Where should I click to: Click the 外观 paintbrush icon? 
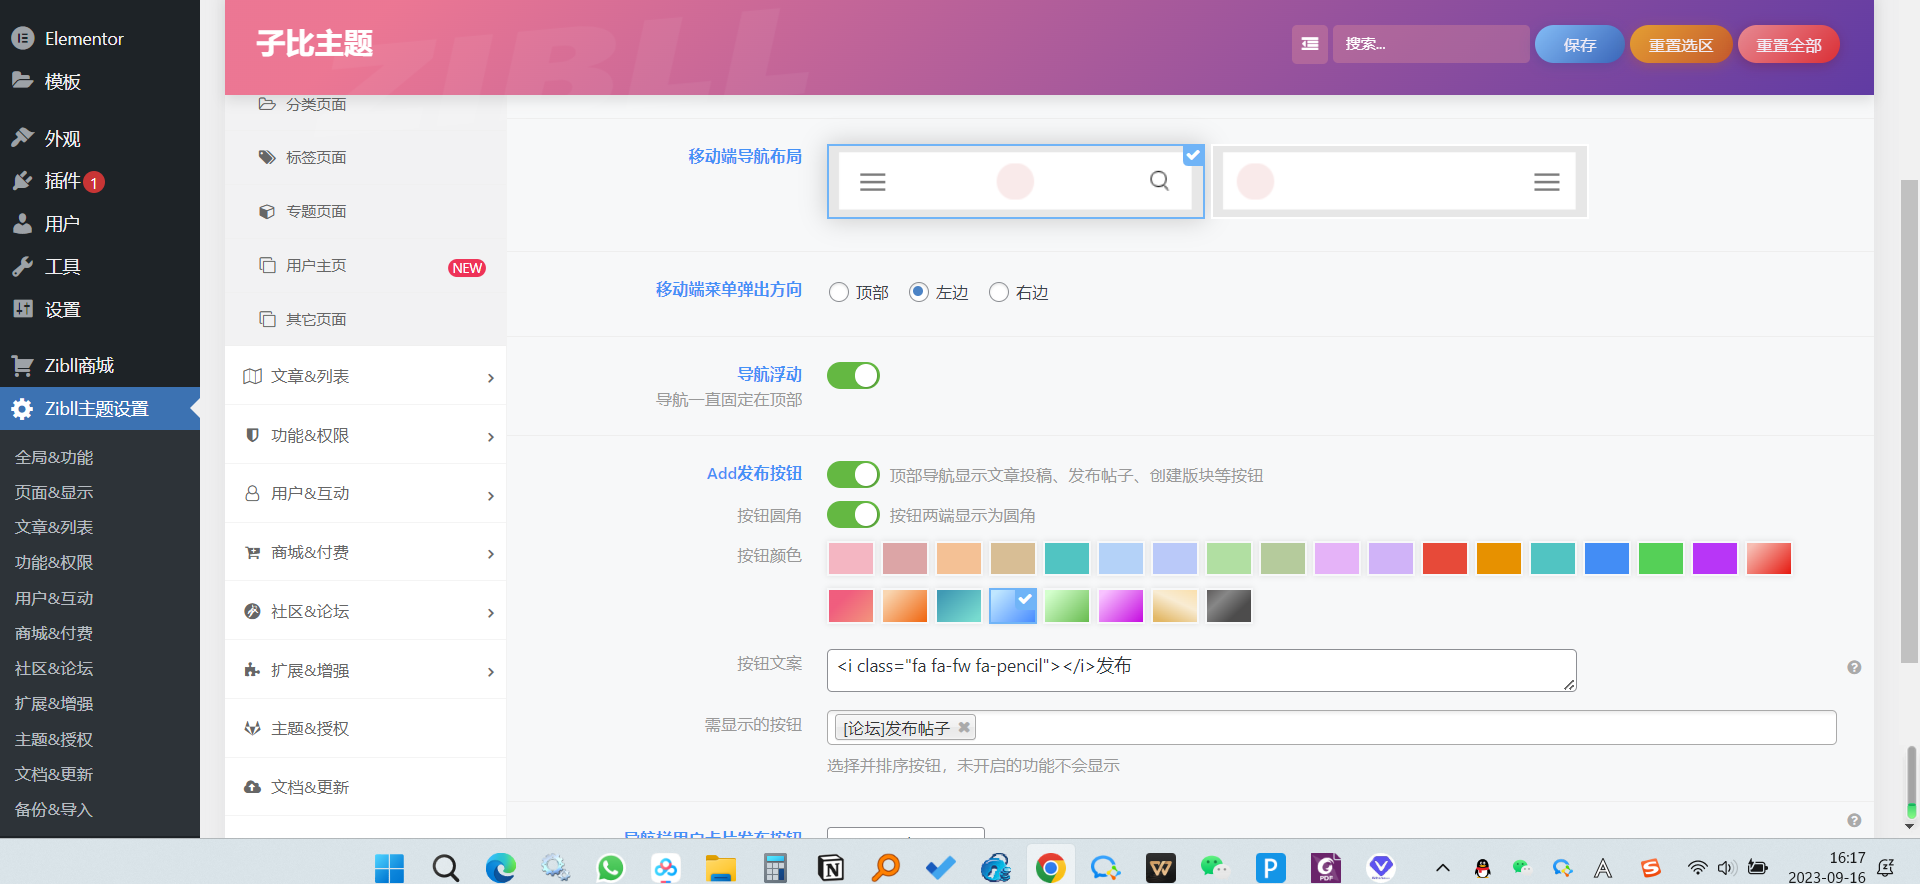[23, 138]
